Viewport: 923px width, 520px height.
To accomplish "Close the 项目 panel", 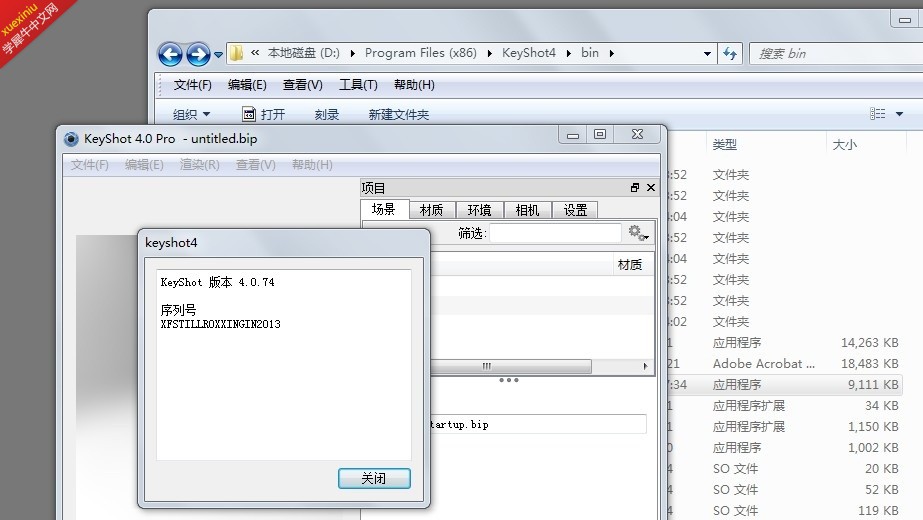I will tap(650, 188).
